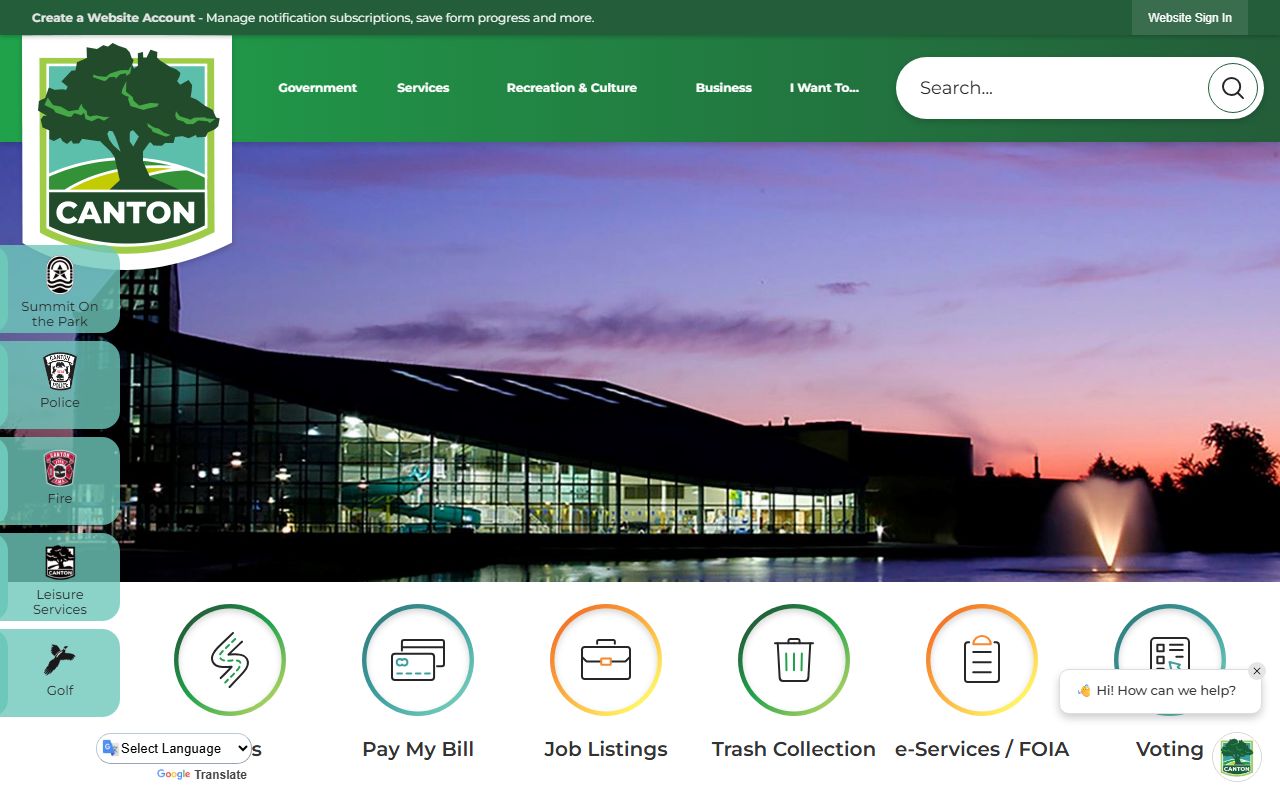1280x800 pixels.
Task: Open the Police badge icon
Action: (60, 371)
